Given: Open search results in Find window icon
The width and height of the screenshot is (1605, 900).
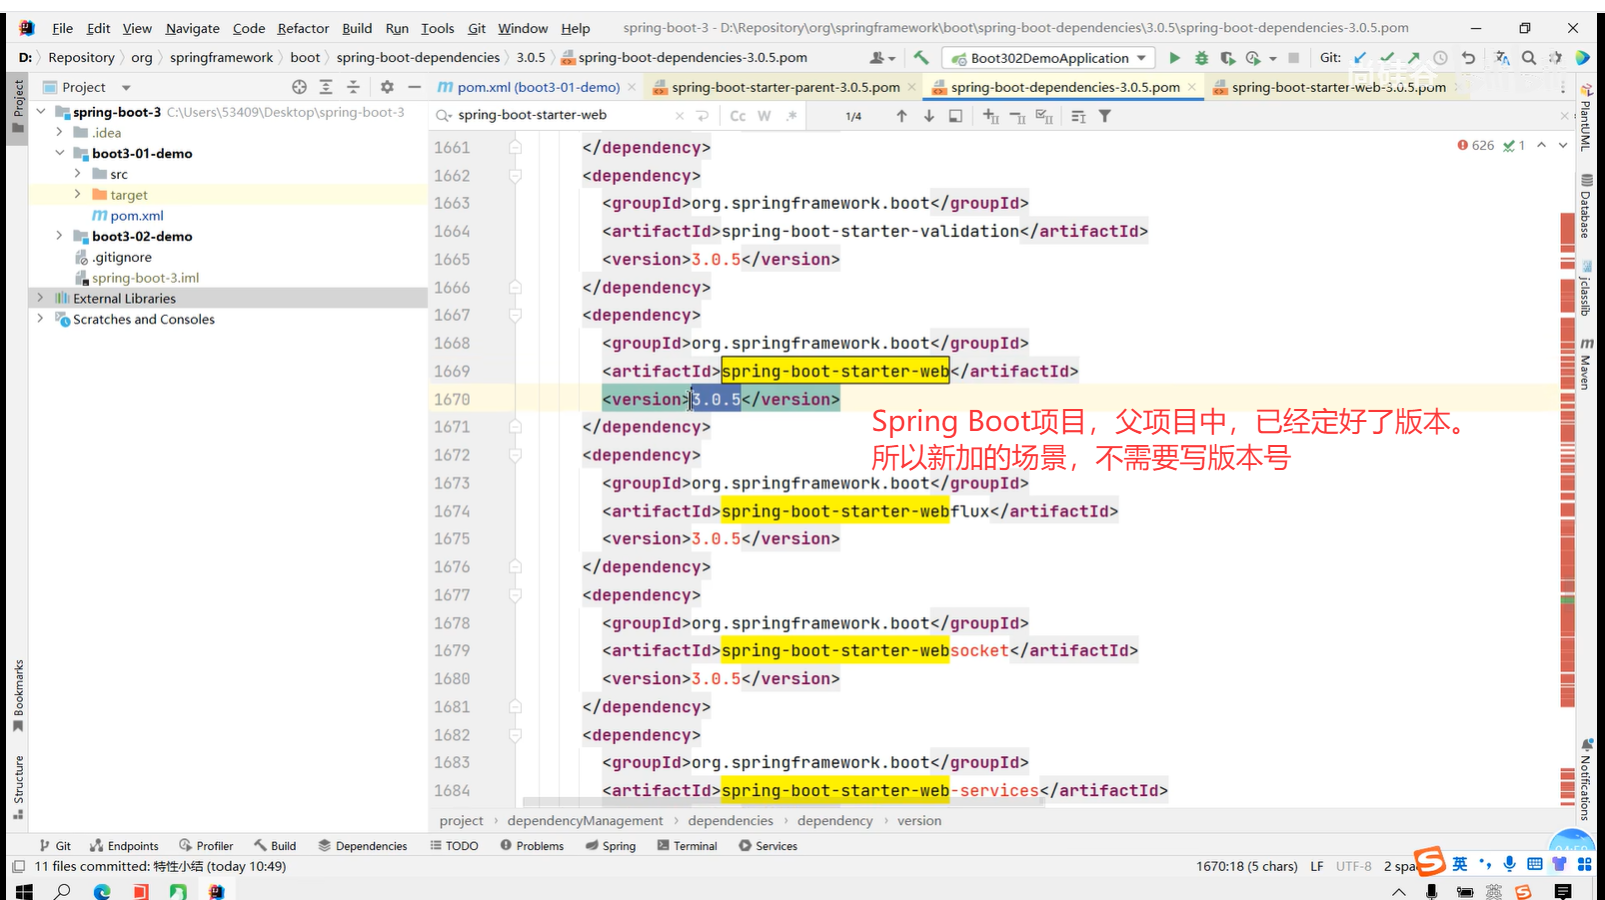Looking at the screenshot, I should 956,116.
